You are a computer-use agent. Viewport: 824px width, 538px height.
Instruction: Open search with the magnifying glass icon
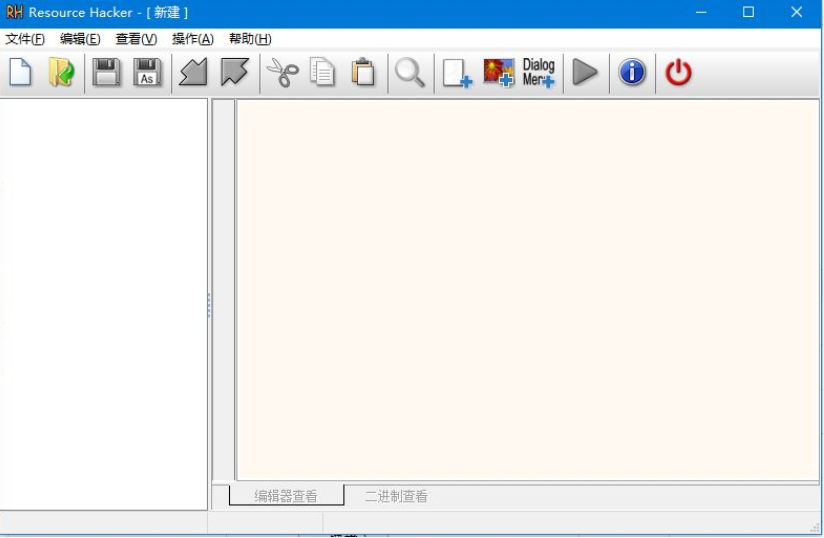(410, 73)
